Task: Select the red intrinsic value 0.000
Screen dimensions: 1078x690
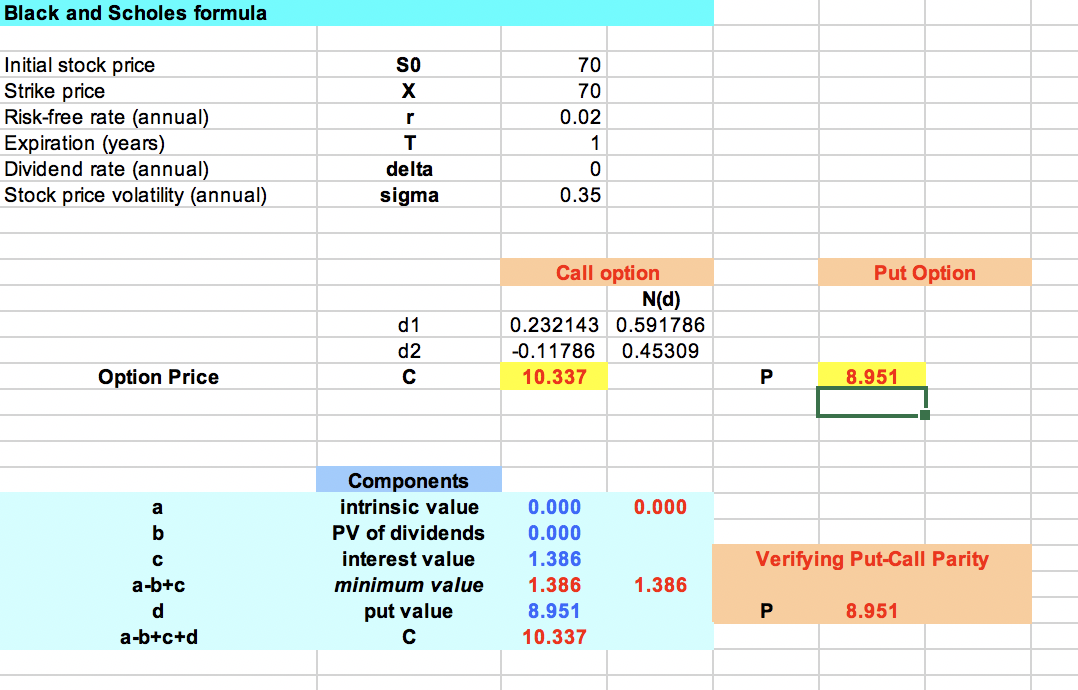Action: pyautogui.click(x=660, y=507)
